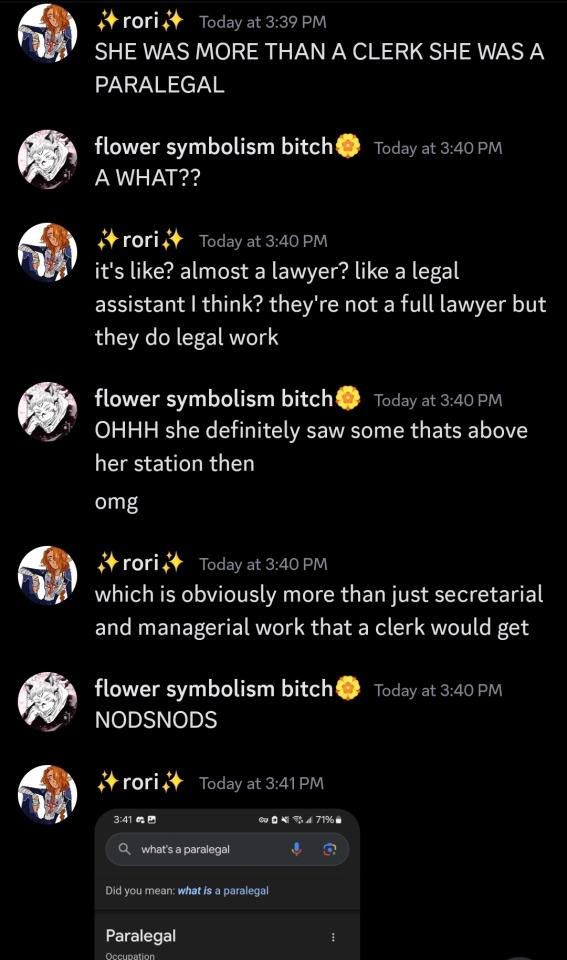Tap rori's avatar next to "which is obviously more"

coord(48,575)
